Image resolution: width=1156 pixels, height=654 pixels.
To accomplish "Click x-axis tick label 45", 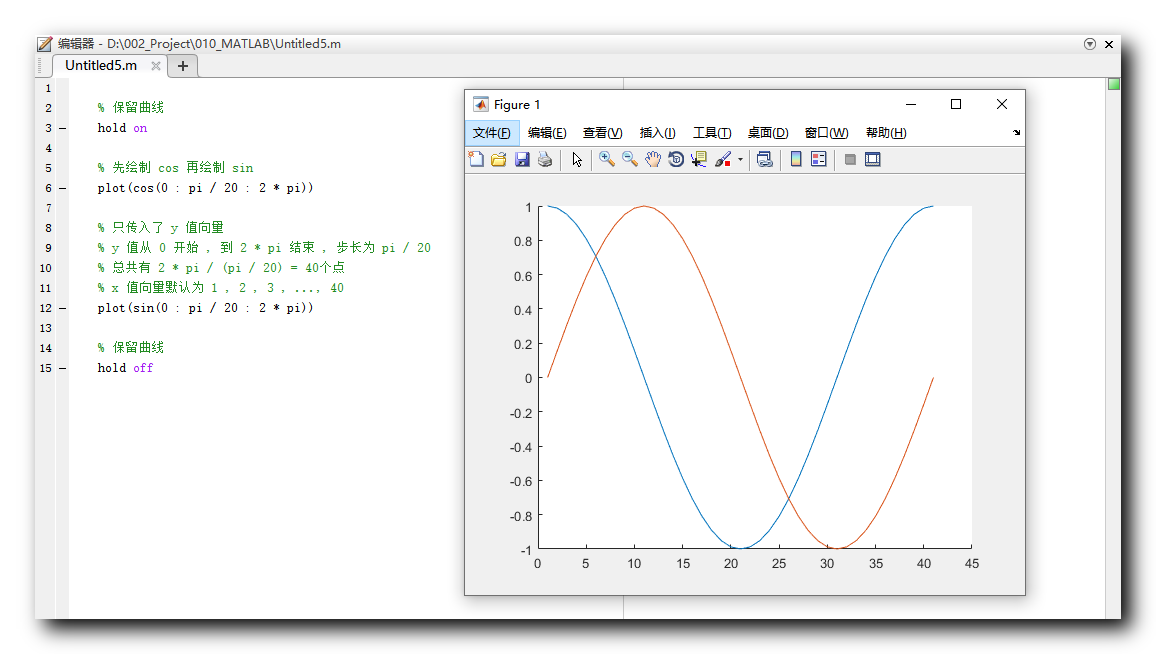I will pyautogui.click(x=972, y=564).
